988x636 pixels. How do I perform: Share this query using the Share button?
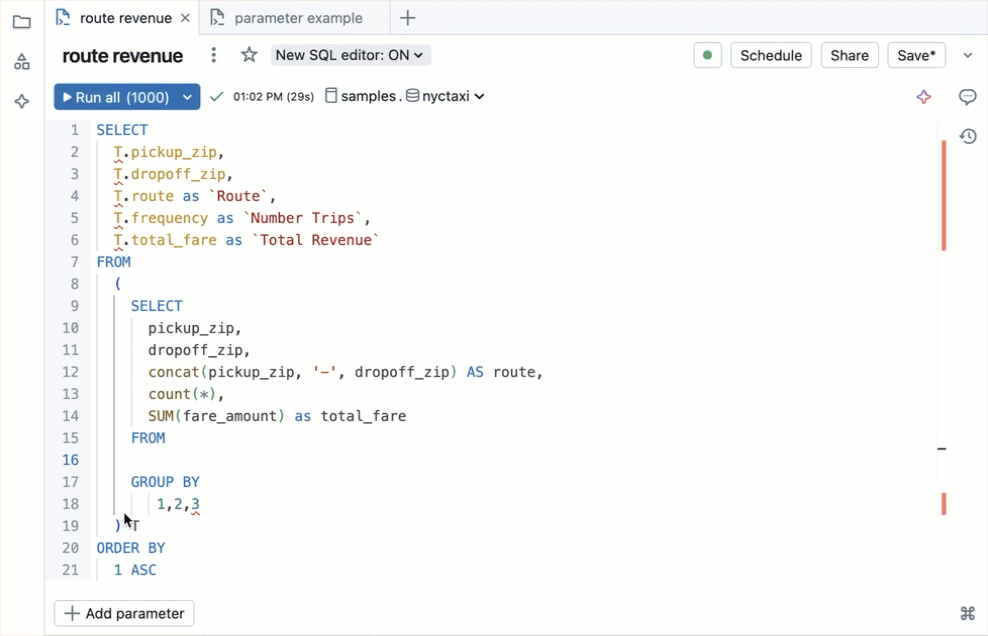point(849,55)
